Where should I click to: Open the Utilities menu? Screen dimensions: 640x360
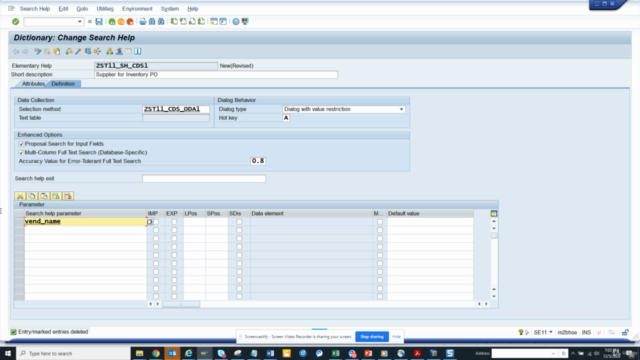(x=105, y=9)
